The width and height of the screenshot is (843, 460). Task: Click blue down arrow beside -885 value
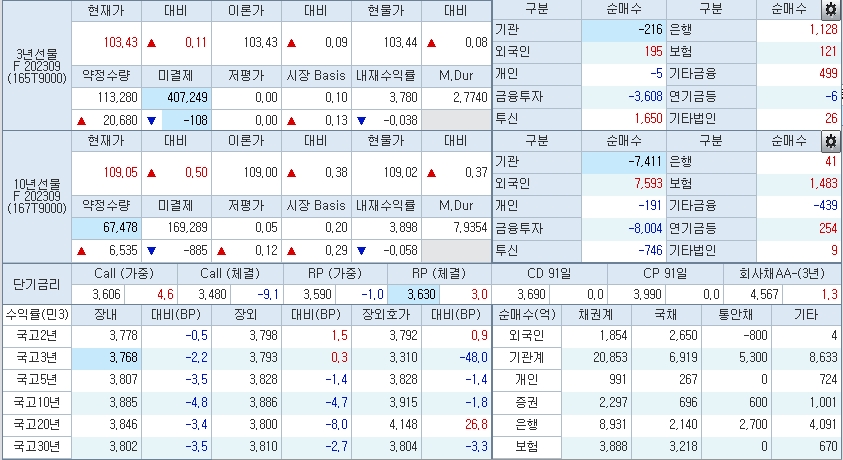[x=152, y=250]
